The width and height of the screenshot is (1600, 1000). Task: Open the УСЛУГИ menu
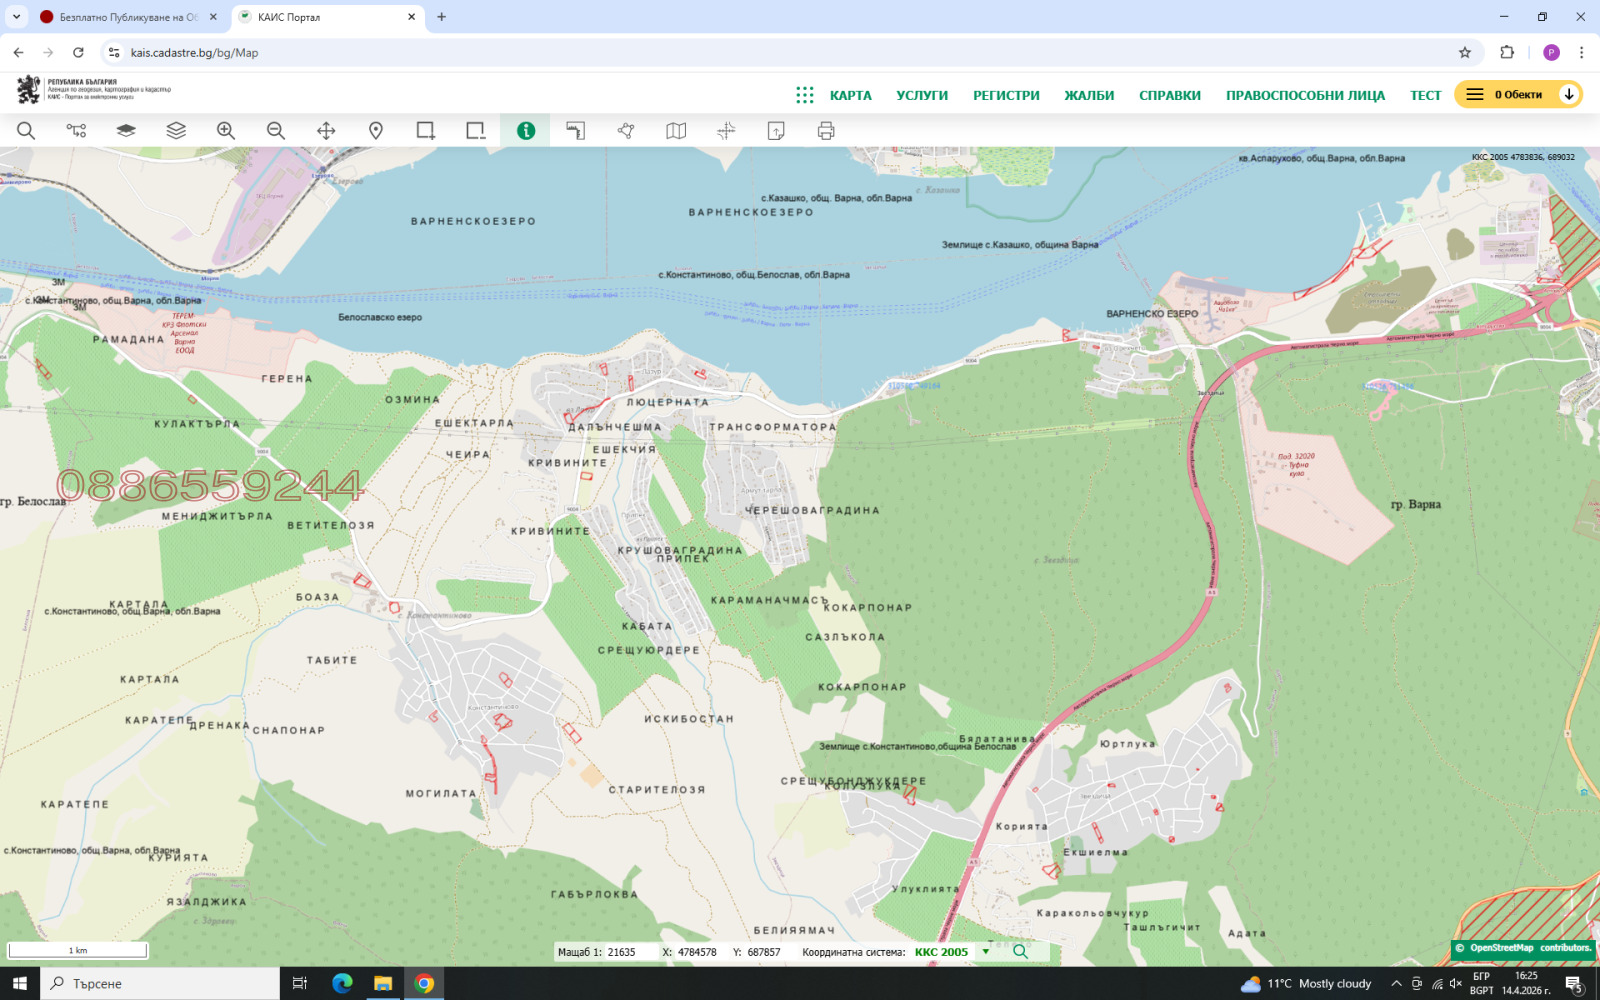point(922,95)
